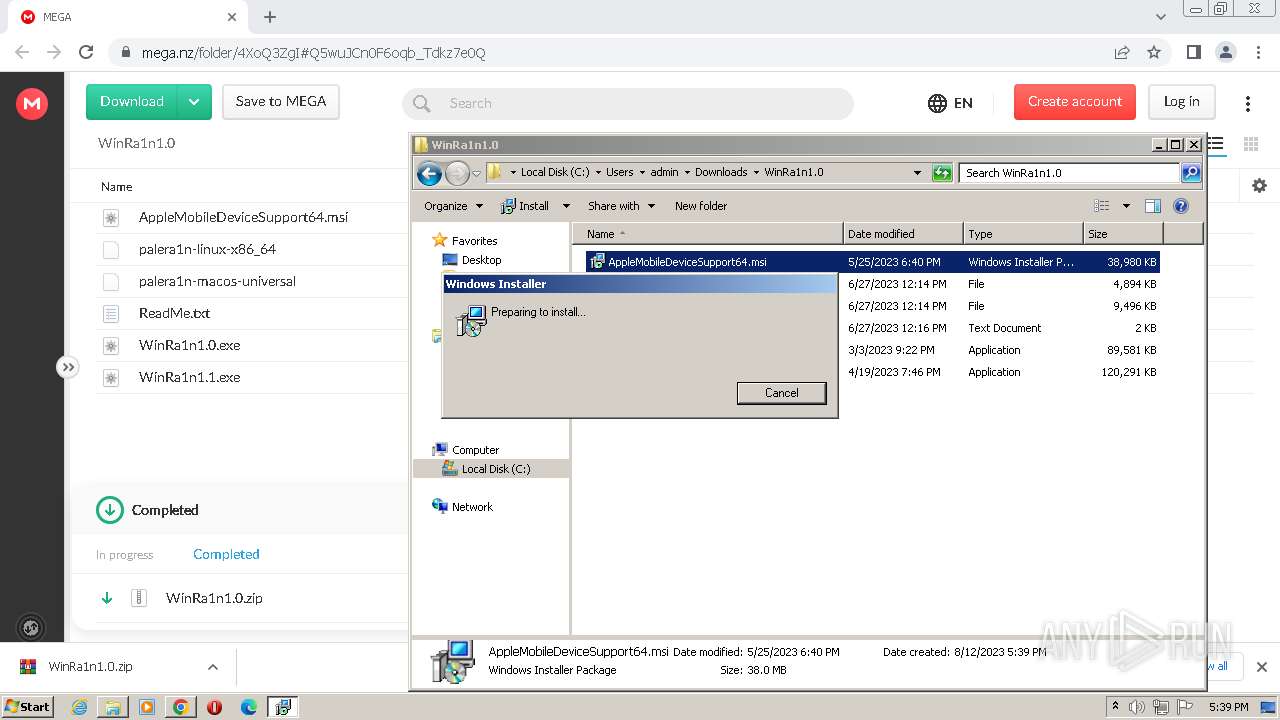Open the Install button's dropdown arrow

pos(565,206)
